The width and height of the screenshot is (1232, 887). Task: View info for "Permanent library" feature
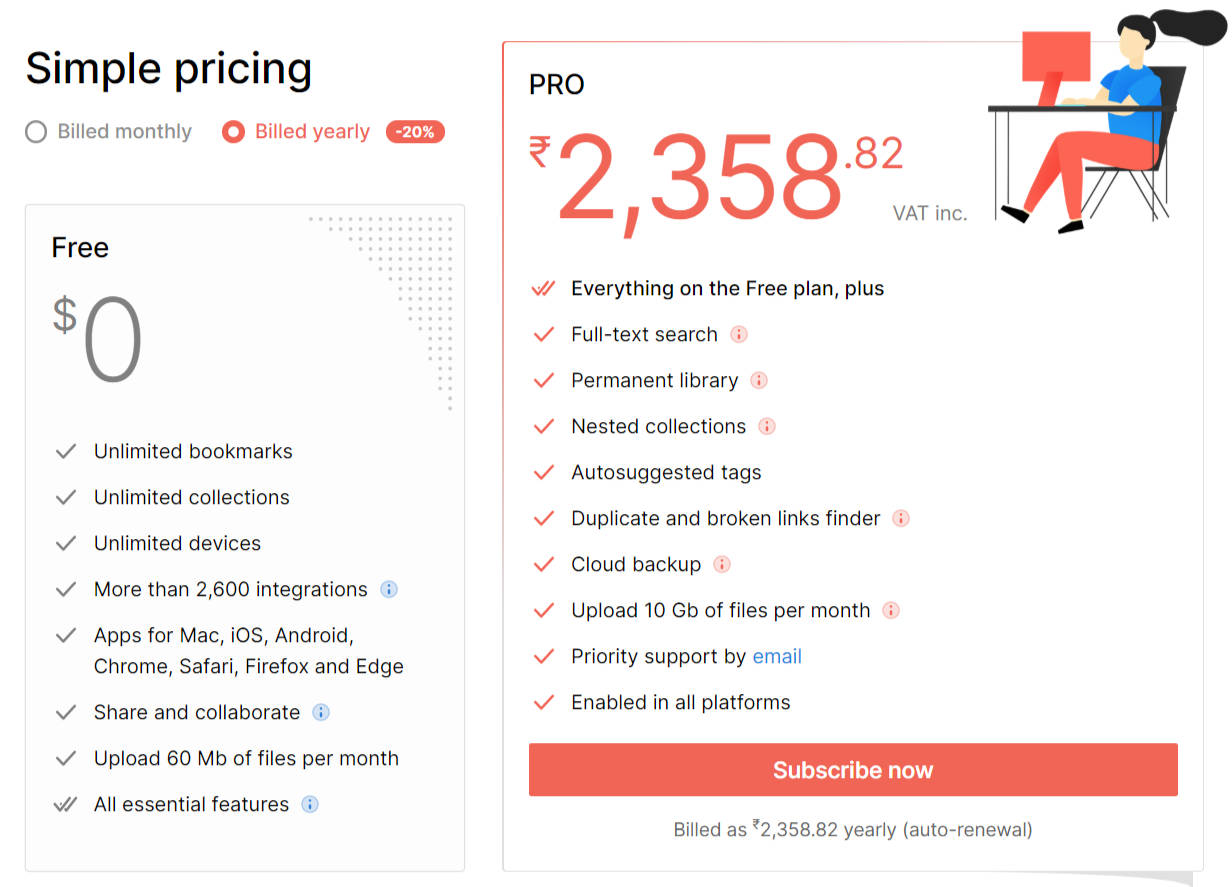coord(758,380)
